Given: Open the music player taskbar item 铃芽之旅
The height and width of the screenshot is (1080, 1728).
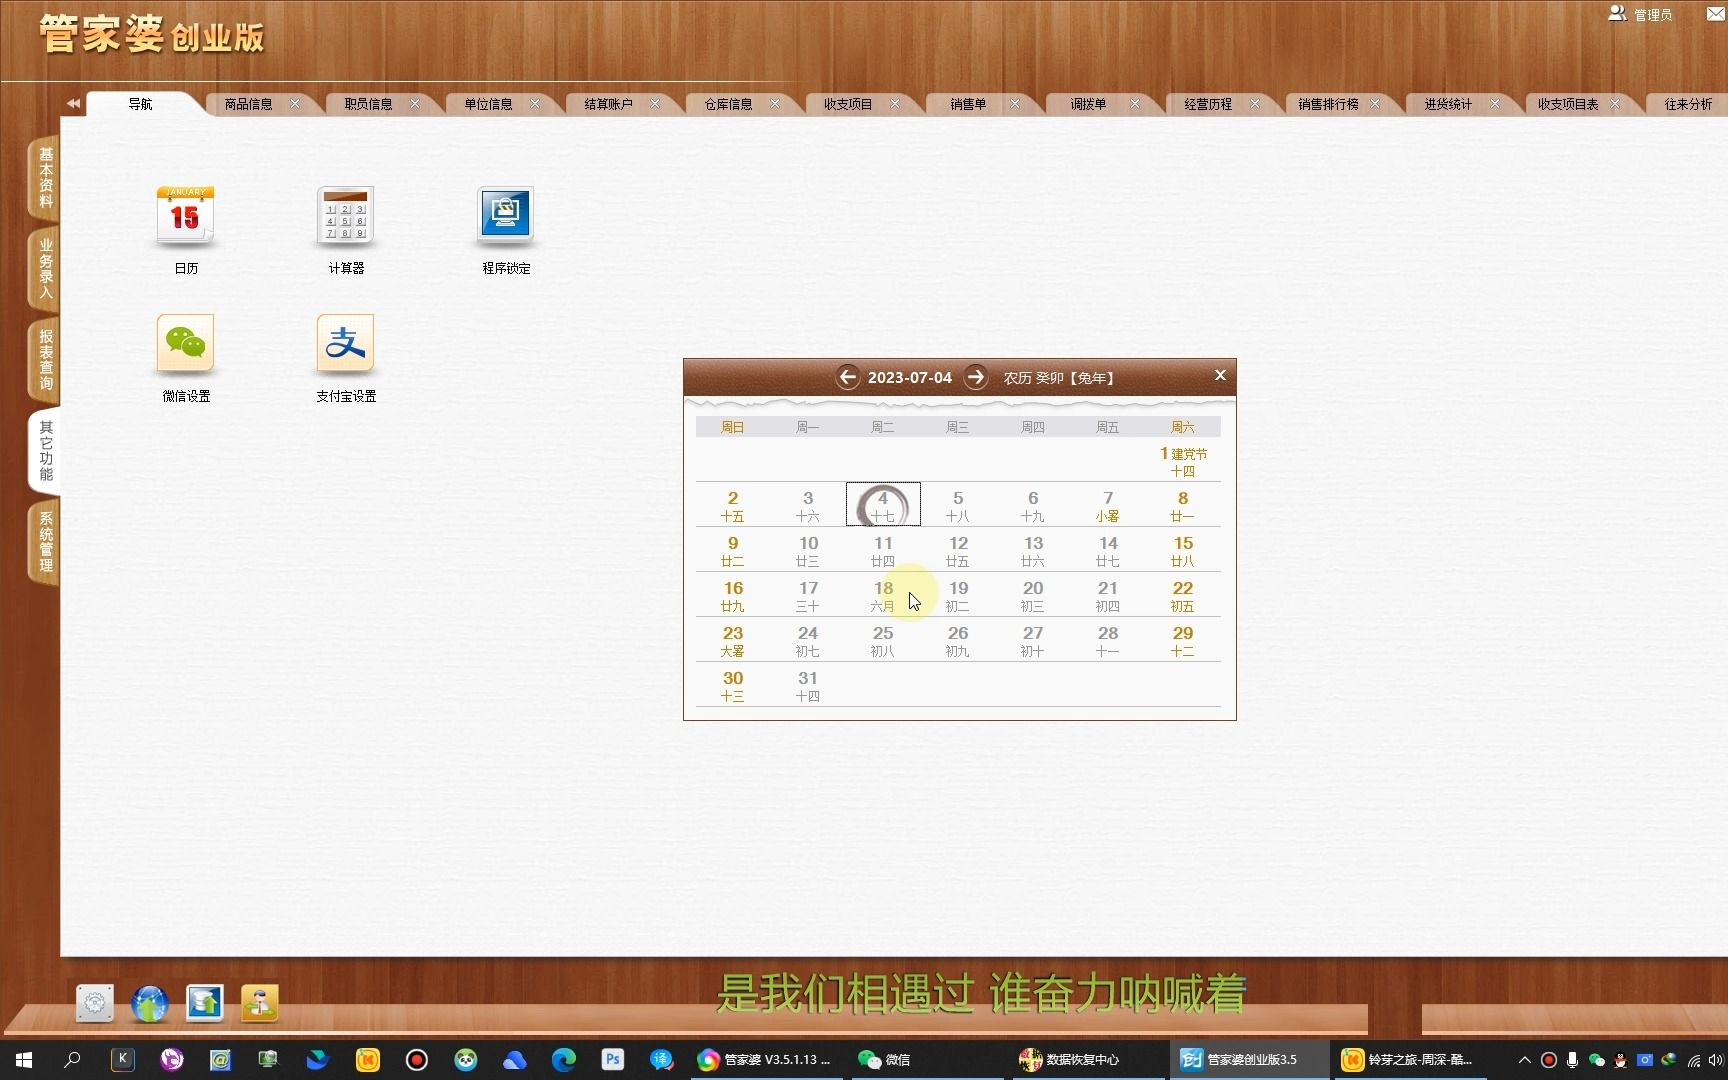Looking at the screenshot, I should pos(1408,1059).
